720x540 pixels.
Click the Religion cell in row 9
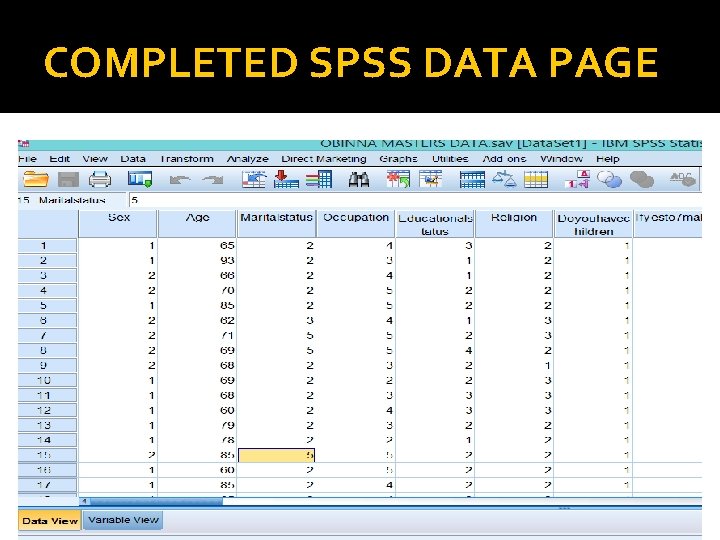click(514, 366)
